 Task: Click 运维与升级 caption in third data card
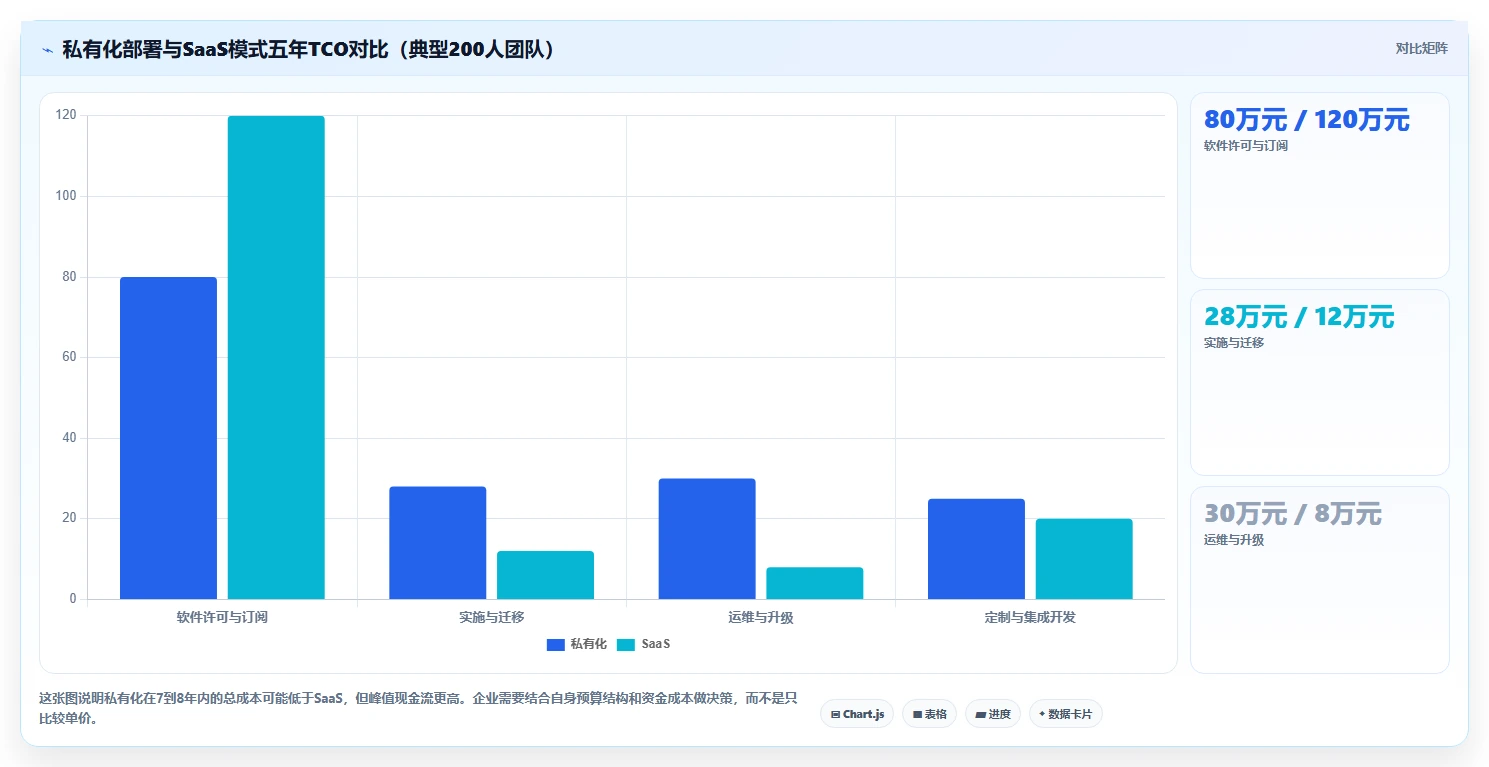click(x=1234, y=540)
